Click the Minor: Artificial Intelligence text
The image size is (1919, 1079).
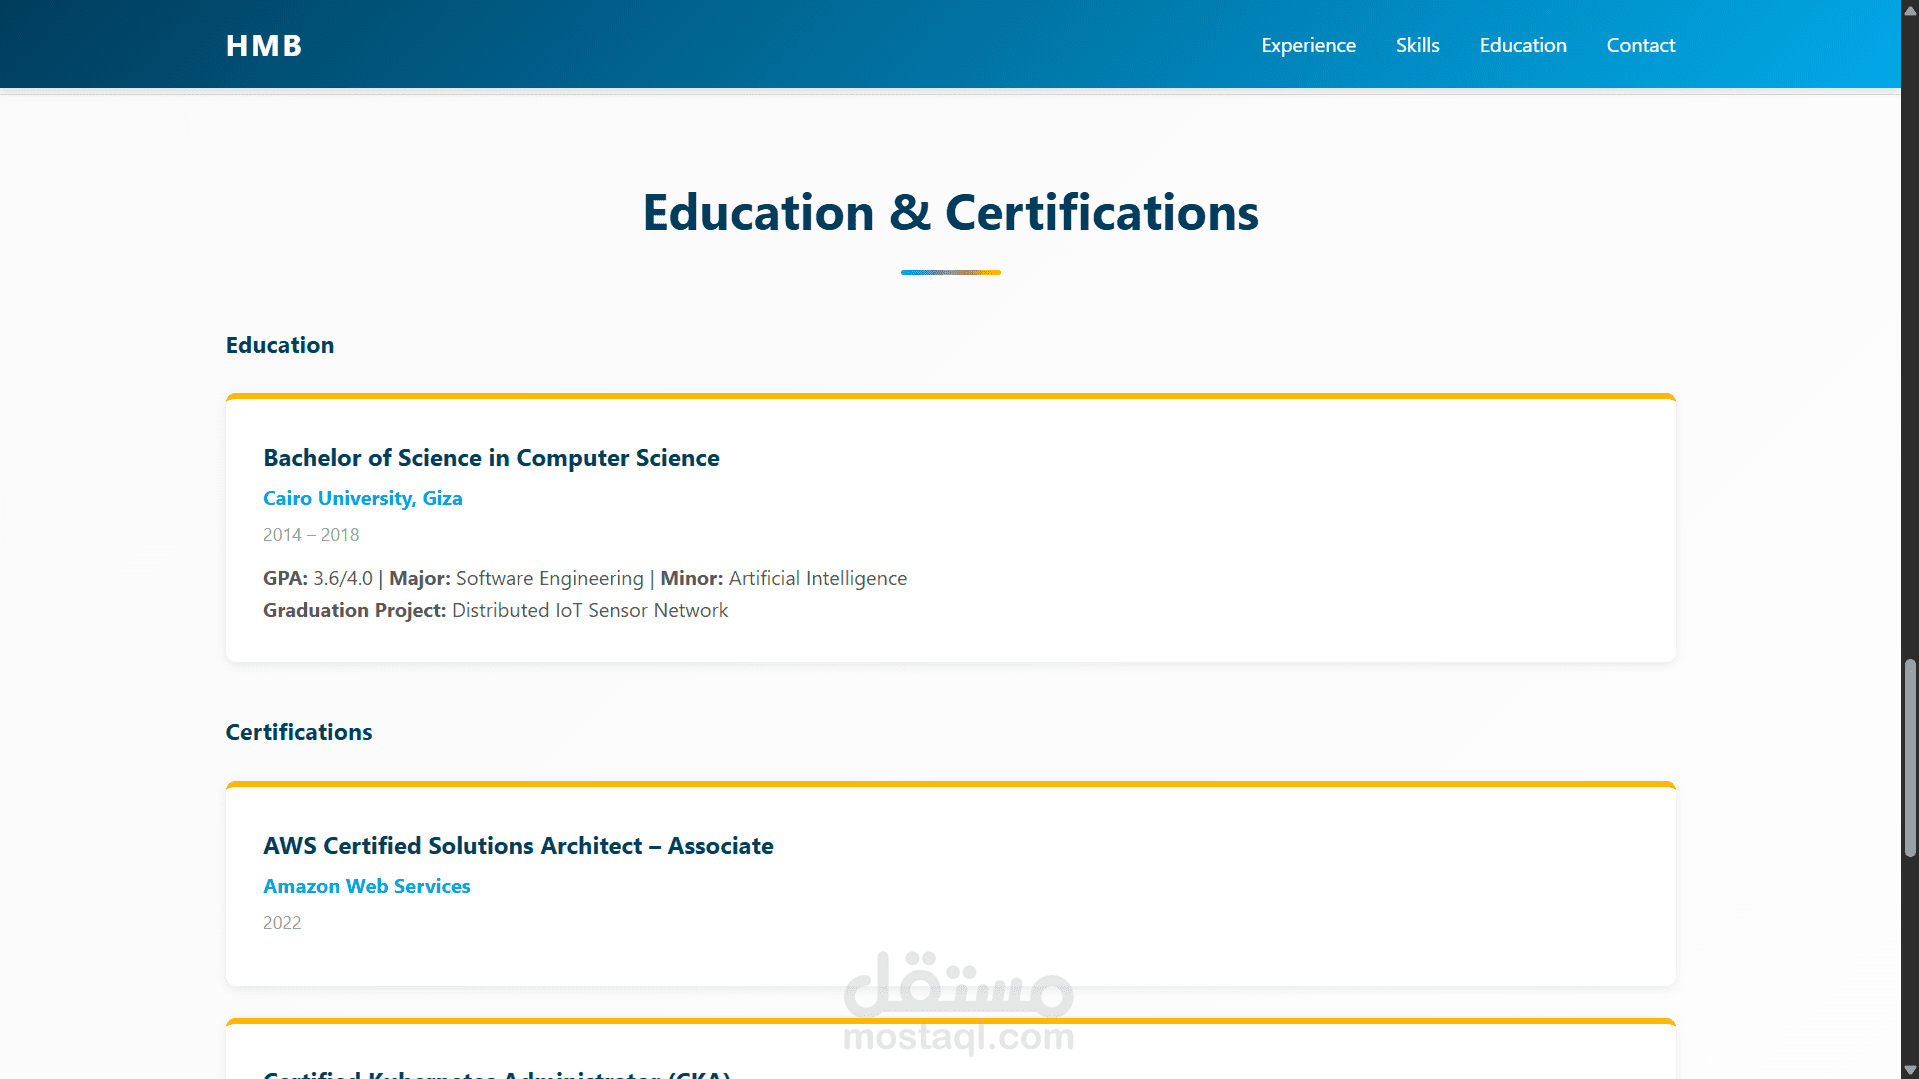point(783,578)
